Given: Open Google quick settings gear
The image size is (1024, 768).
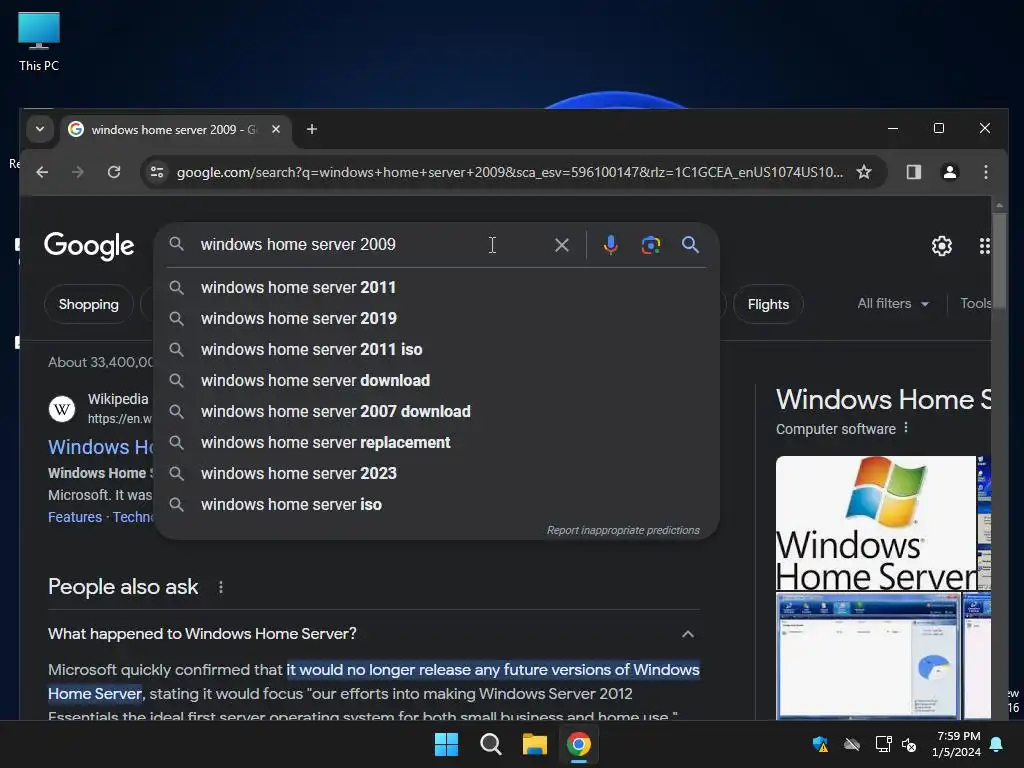Looking at the screenshot, I should tap(942, 246).
